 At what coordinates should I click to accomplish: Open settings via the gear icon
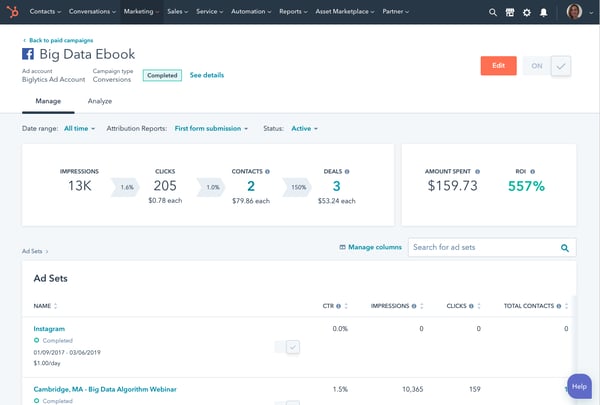click(526, 13)
